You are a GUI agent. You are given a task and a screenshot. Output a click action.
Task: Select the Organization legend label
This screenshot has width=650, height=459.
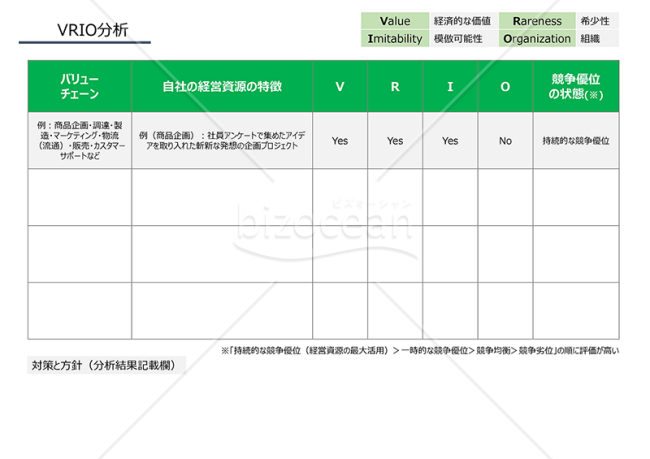pos(537,39)
